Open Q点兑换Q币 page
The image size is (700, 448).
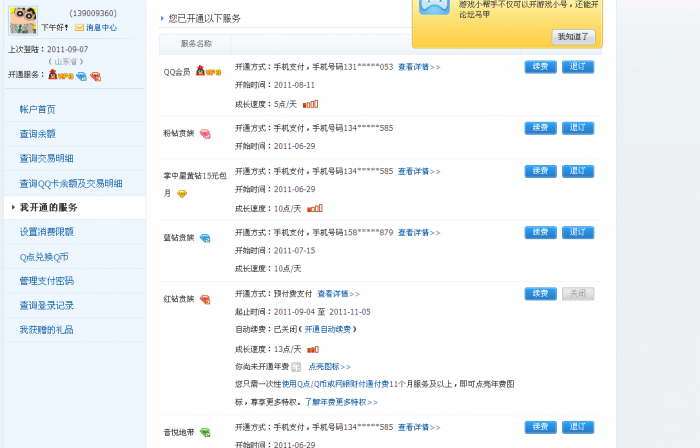[44, 257]
